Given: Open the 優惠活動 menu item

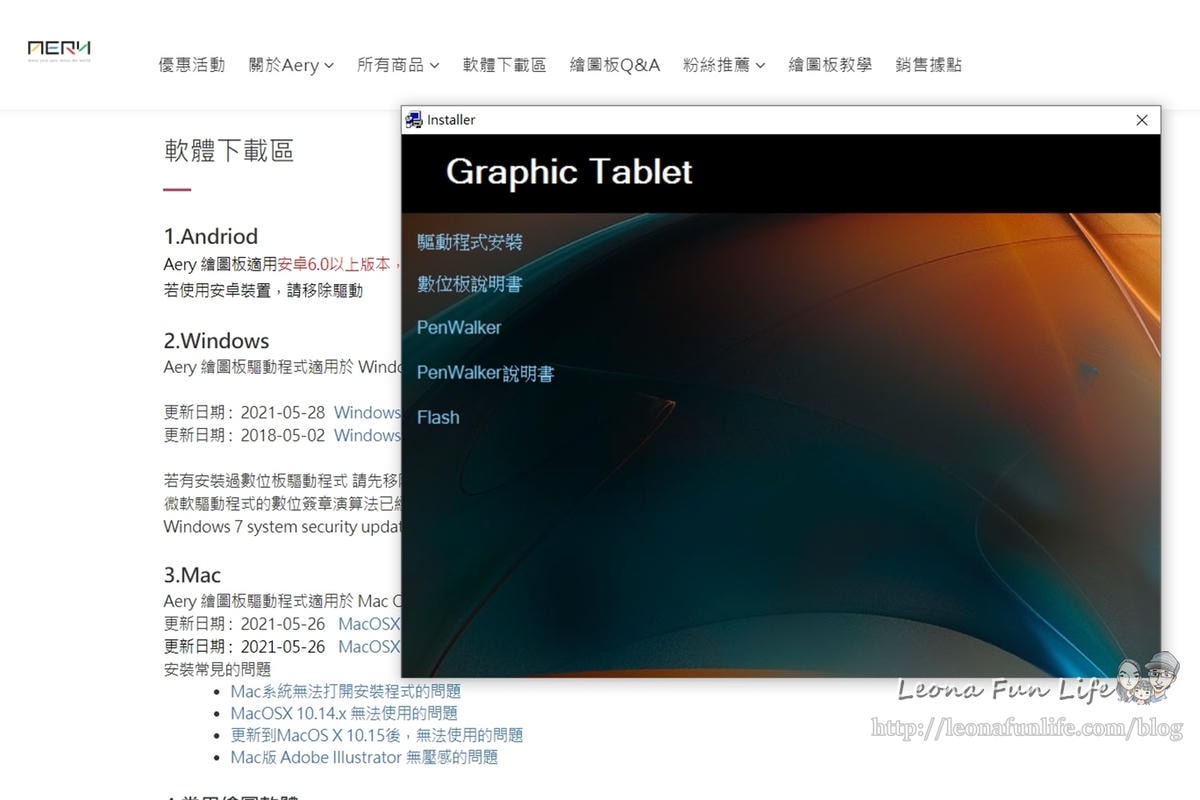Looking at the screenshot, I should [191, 65].
